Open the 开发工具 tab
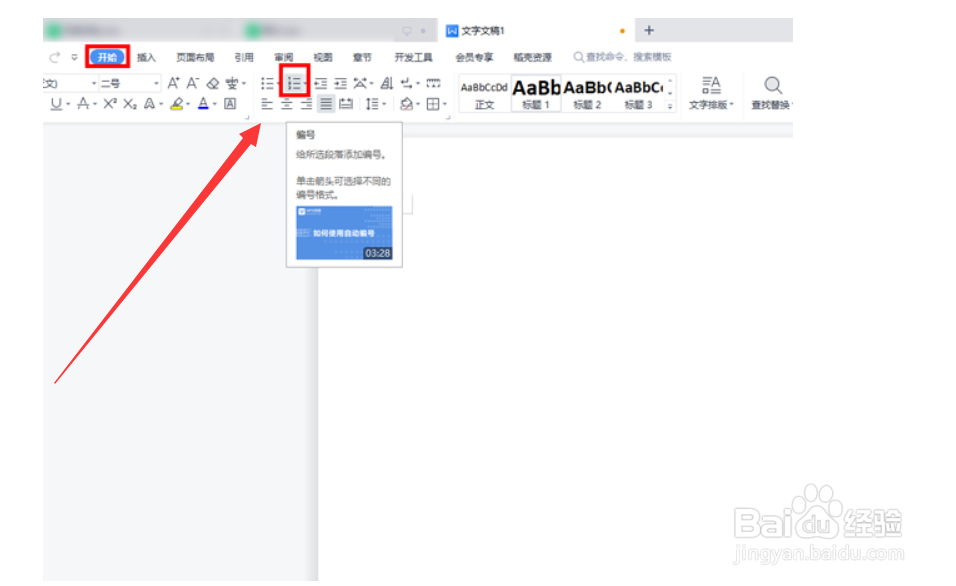 coord(413,57)
